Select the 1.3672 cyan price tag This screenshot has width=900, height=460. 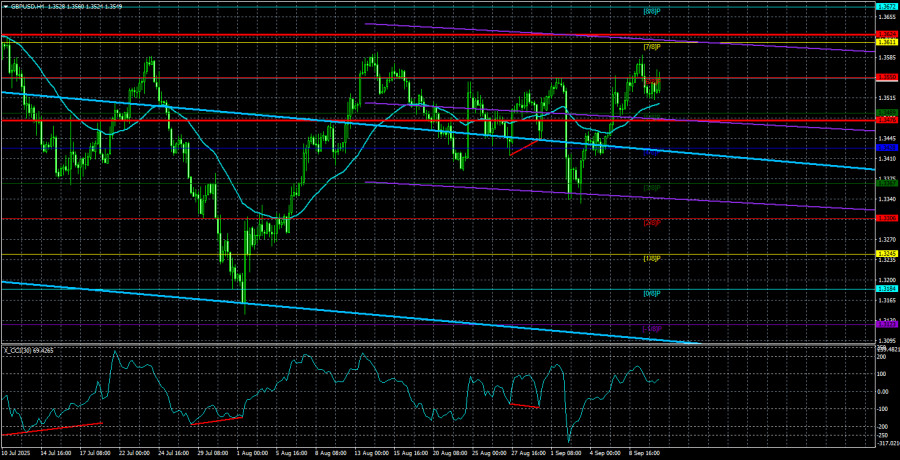[x=886, y=6]
